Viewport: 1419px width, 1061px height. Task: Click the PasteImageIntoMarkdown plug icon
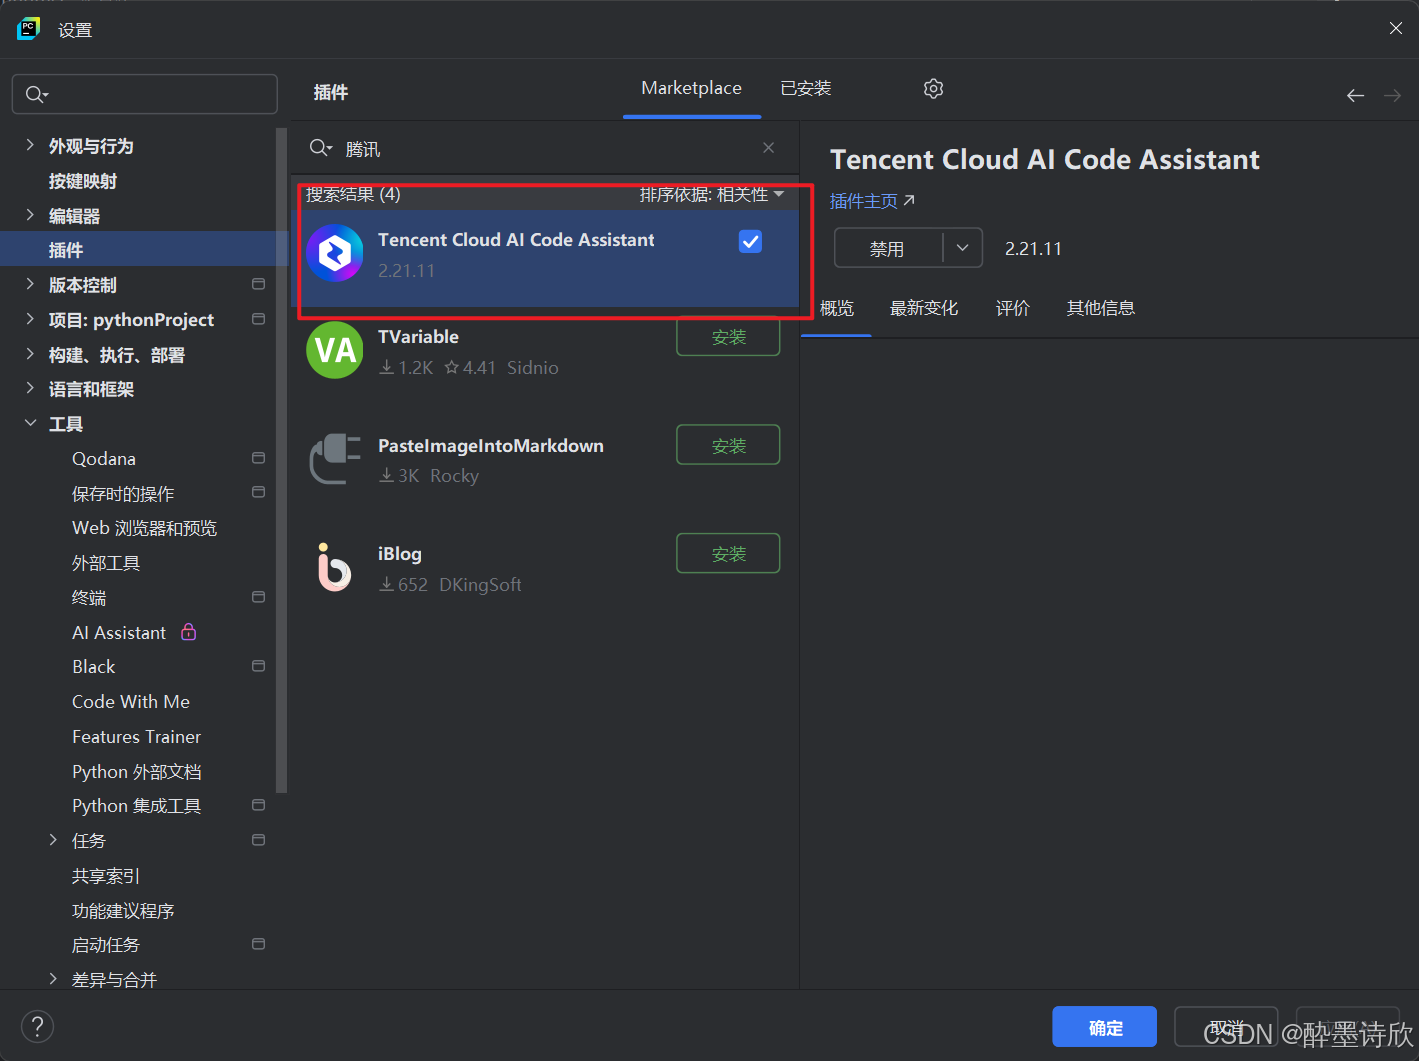coord(335,459)
